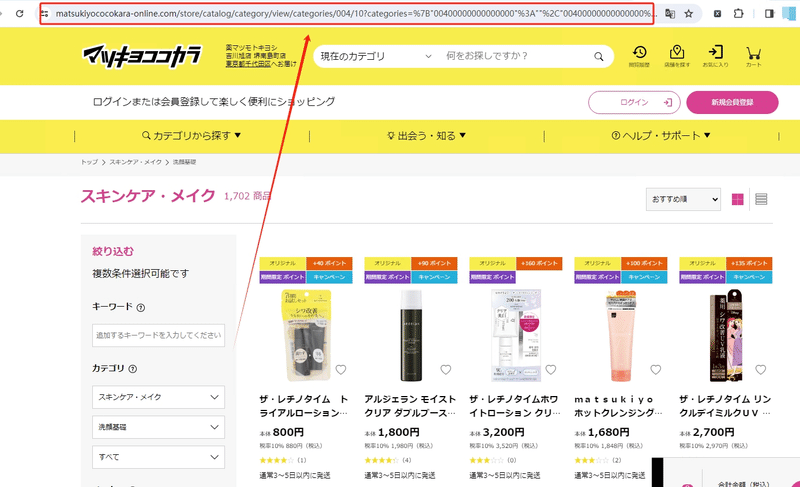Image resolution: width=800 pixels, height=487 pixels.
Task: Open the ザ・レチノタイム トライアルローション product image
Action: click(306, 335)
